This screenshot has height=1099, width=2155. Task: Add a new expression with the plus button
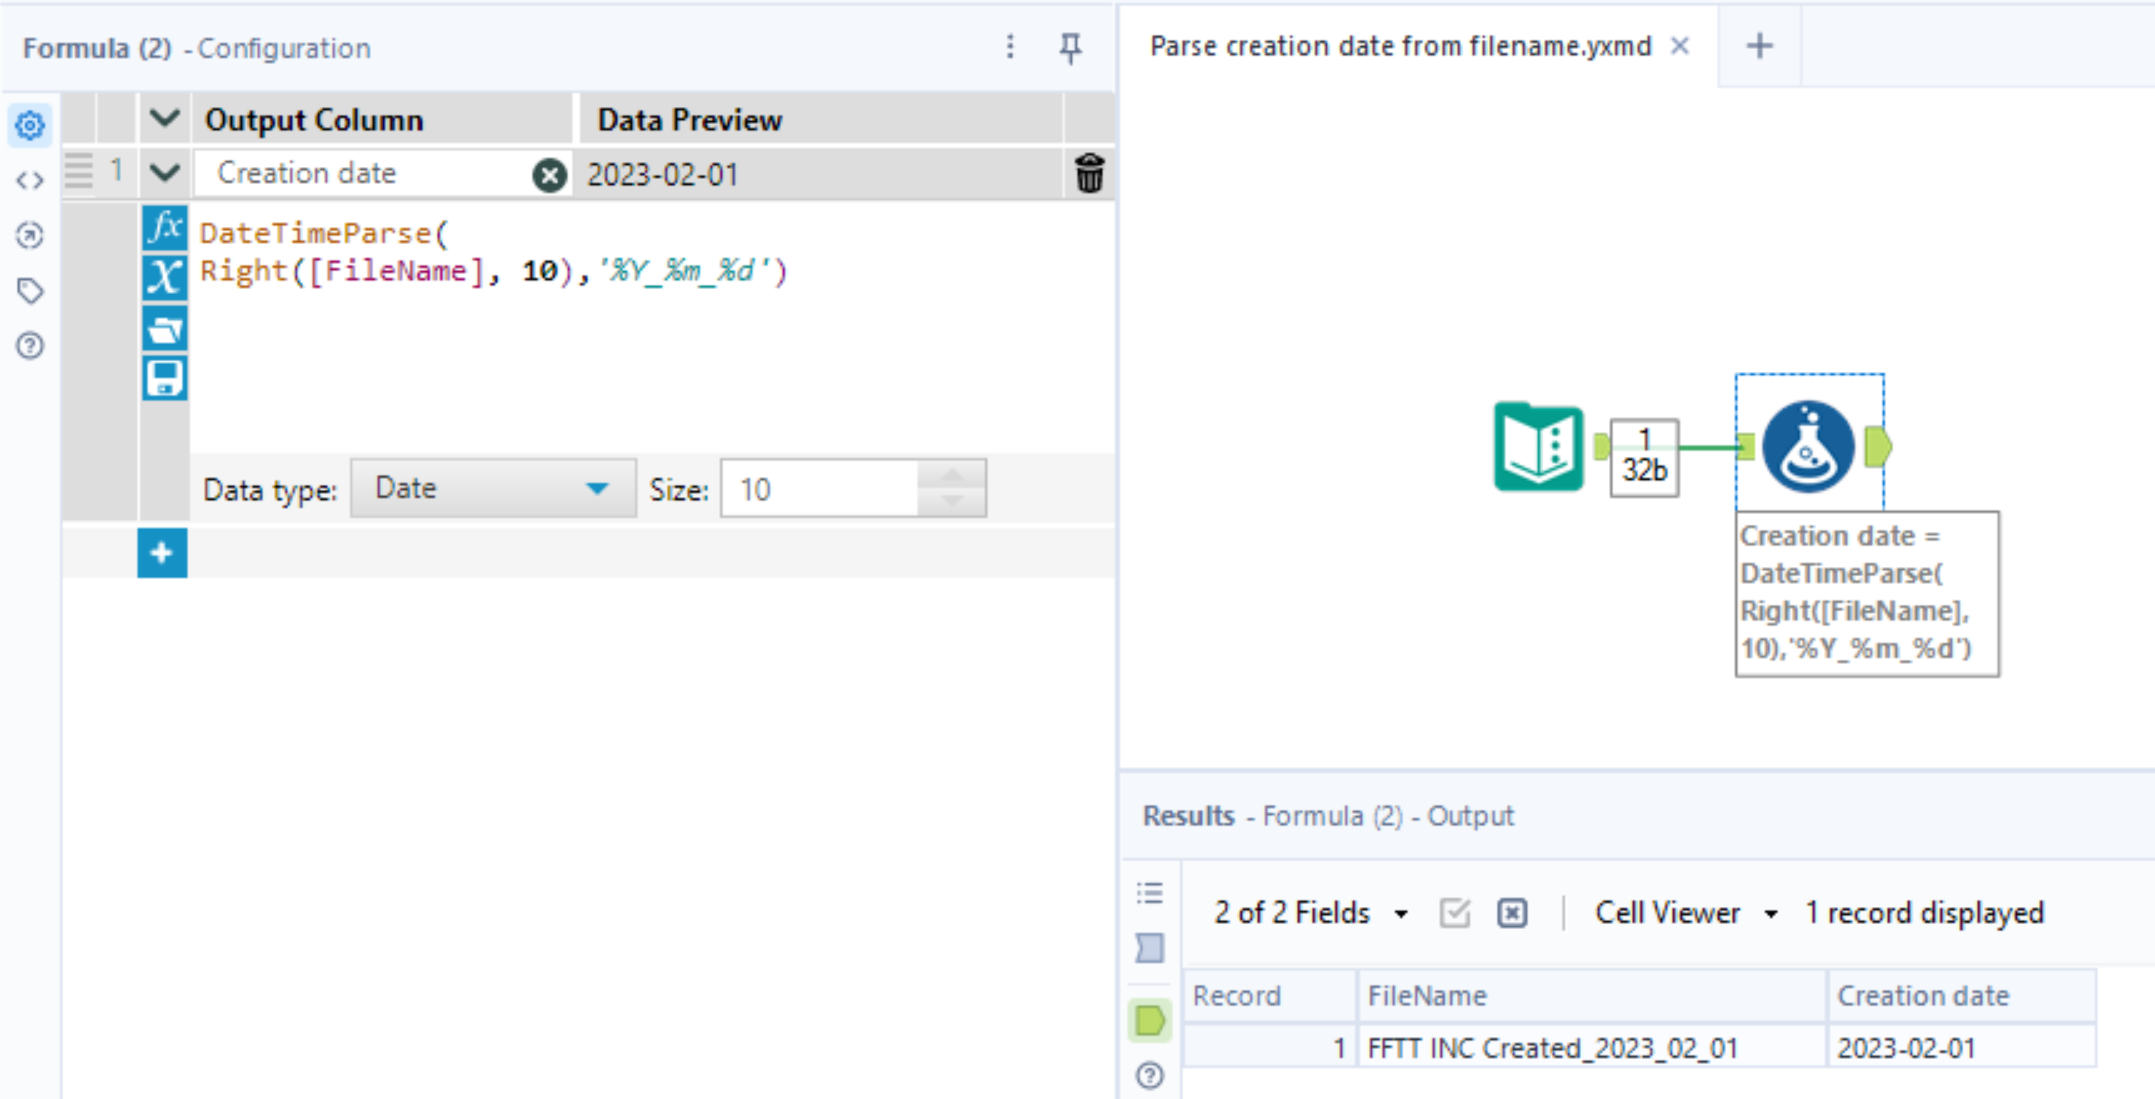(x=162, y=553)
